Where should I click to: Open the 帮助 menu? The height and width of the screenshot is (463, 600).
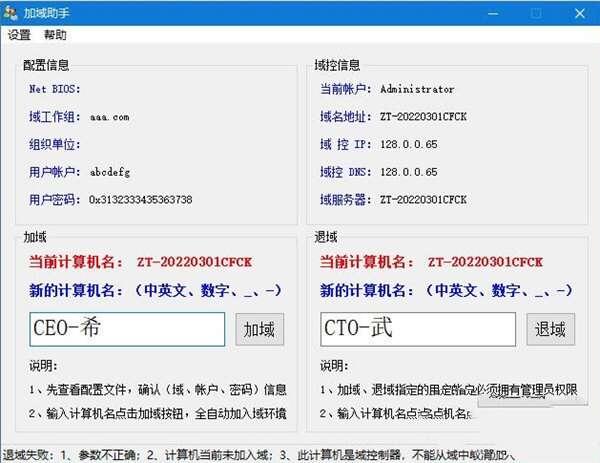55,35
